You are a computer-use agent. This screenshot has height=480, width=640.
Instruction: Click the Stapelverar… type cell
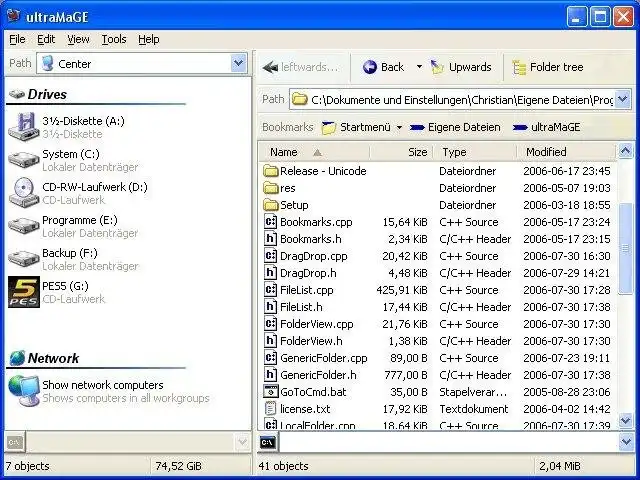[473, 392]
